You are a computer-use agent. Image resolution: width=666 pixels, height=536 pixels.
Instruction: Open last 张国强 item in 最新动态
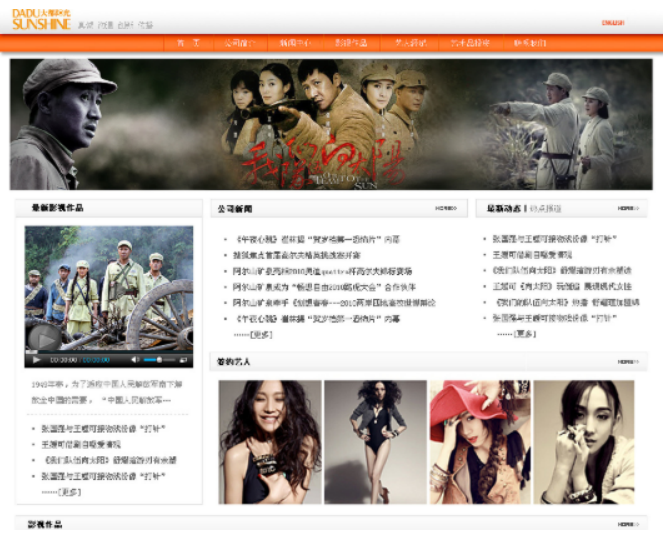pos(554,318)
